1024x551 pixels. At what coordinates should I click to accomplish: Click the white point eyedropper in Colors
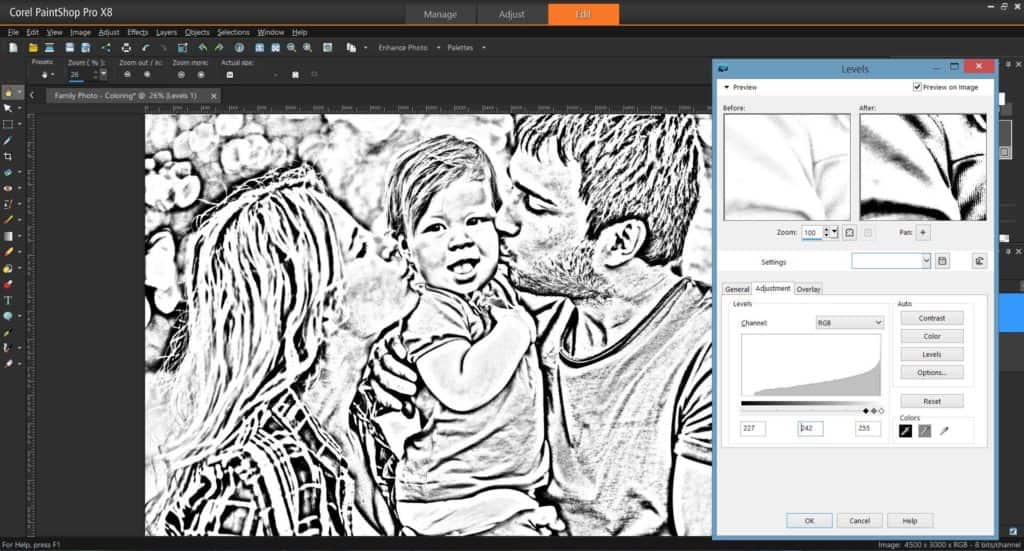pos(943,431)
